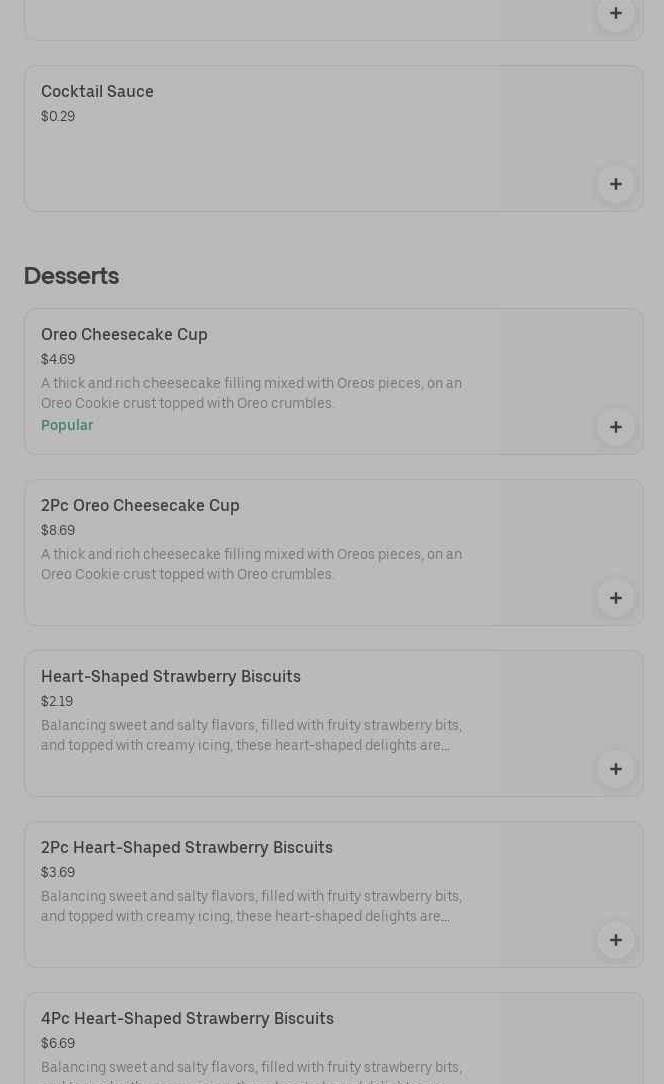664x1084 pixels.
Task: Open 4Pc Heart-Shaped Strawberry Biscuits title
Action: coord(187,1018)
